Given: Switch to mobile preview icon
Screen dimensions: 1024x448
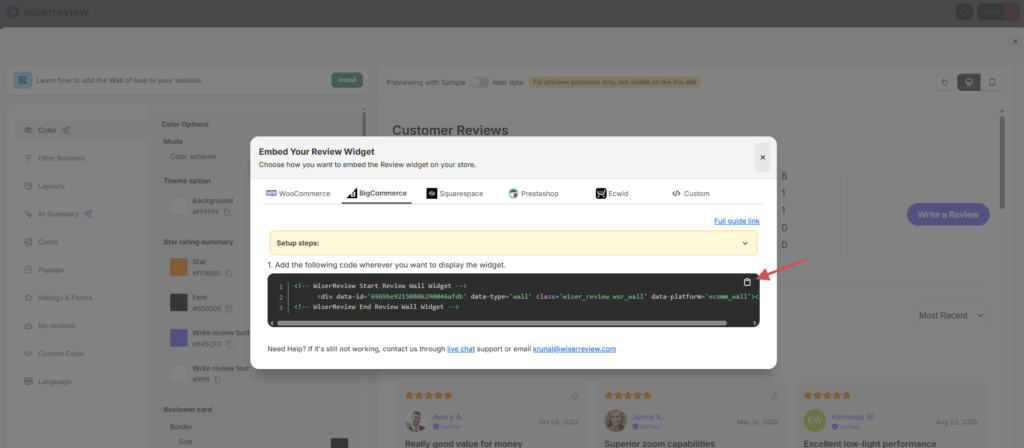Looking at the screenshot, I should tap(991, 82).
